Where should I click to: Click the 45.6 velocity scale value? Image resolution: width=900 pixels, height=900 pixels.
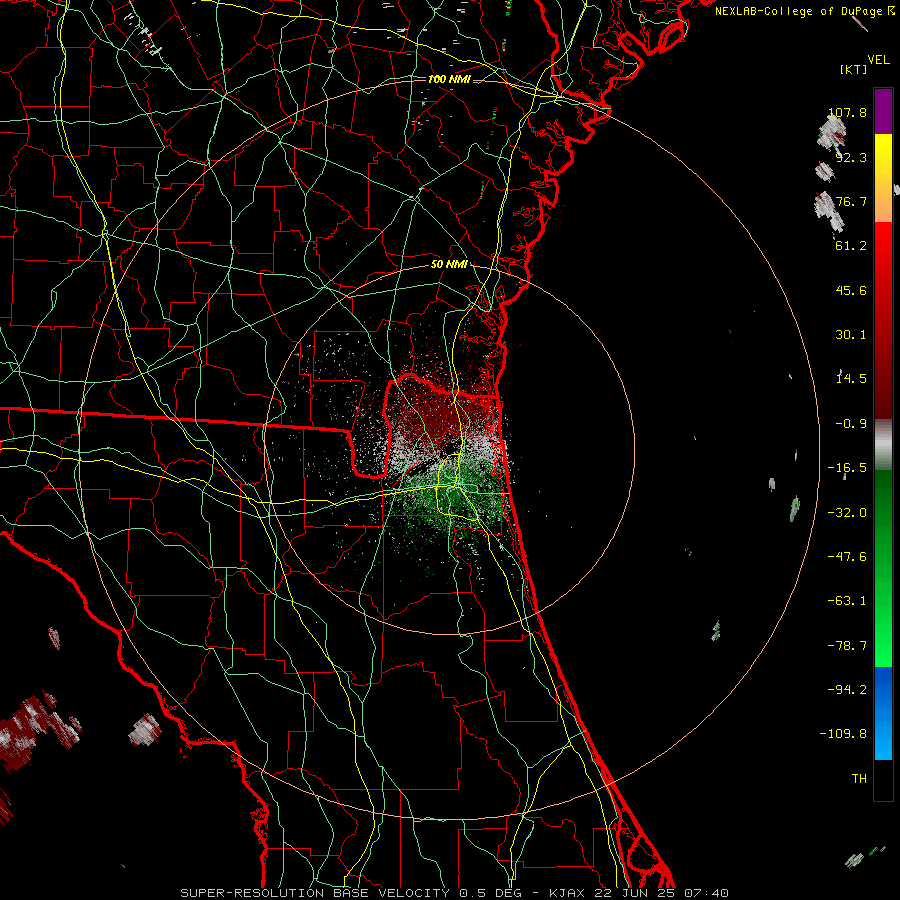(851, 290)
